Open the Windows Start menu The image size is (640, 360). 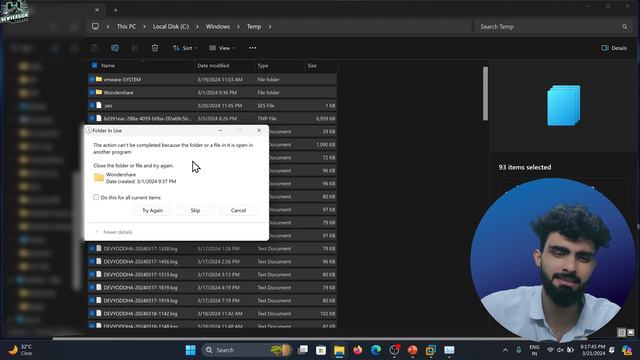[x=191, y=350]
